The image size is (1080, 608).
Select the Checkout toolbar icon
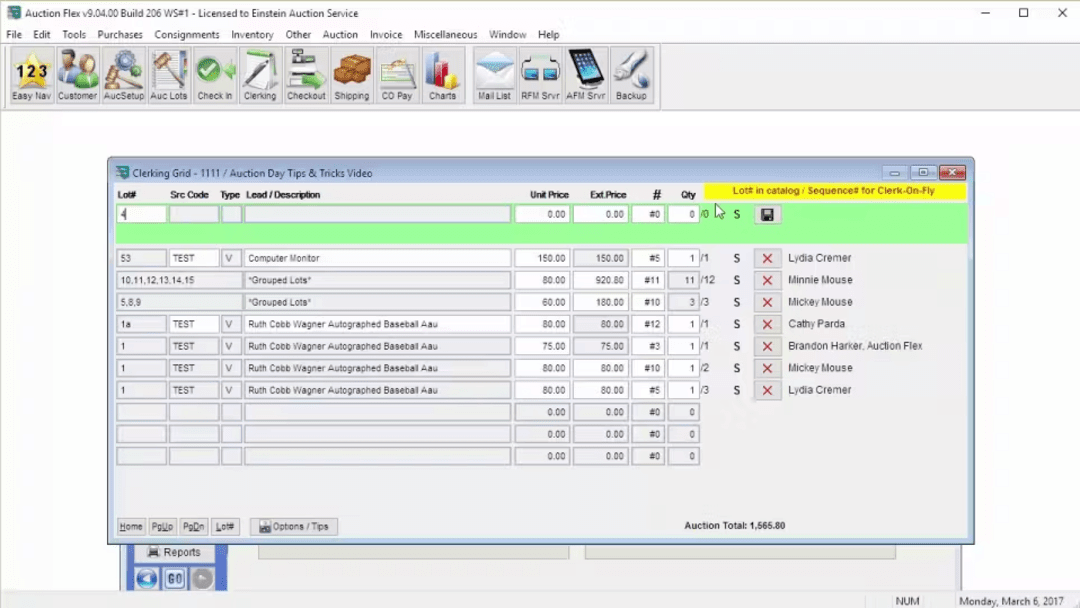(x=305, y=75)
